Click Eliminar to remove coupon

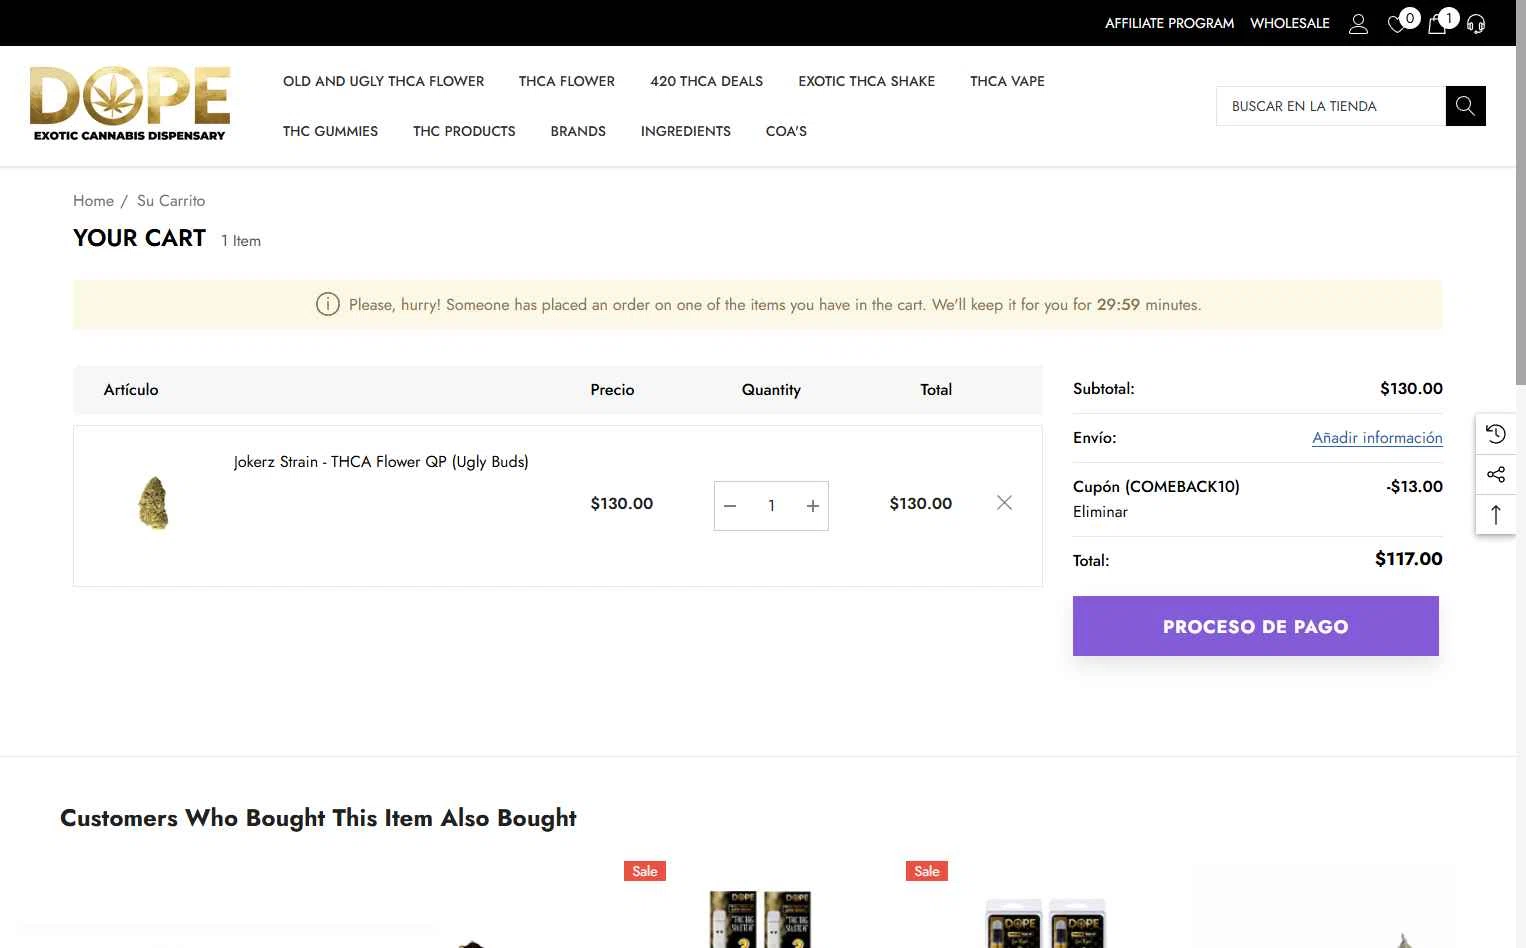[x=1100, y=512]
